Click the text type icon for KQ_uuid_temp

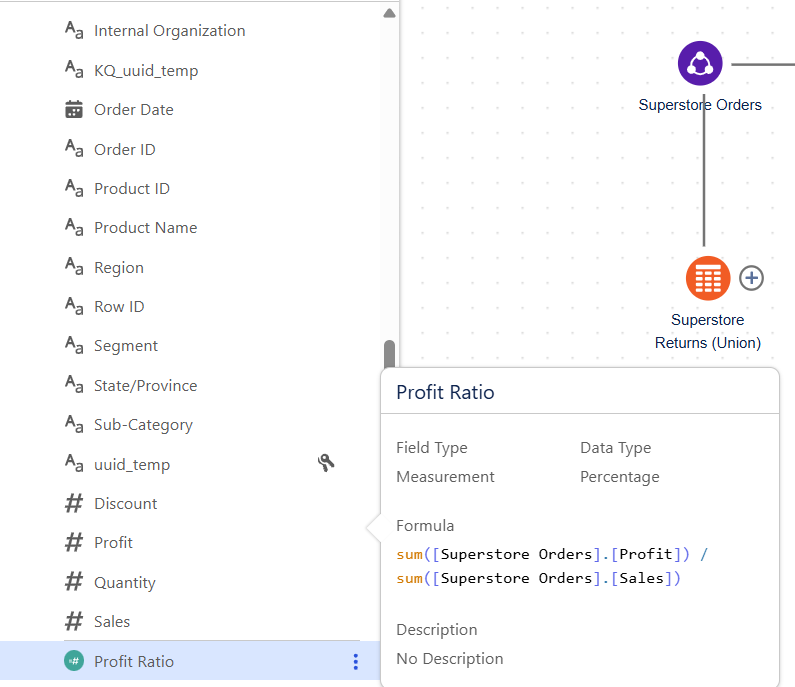(x=74, y=69)
